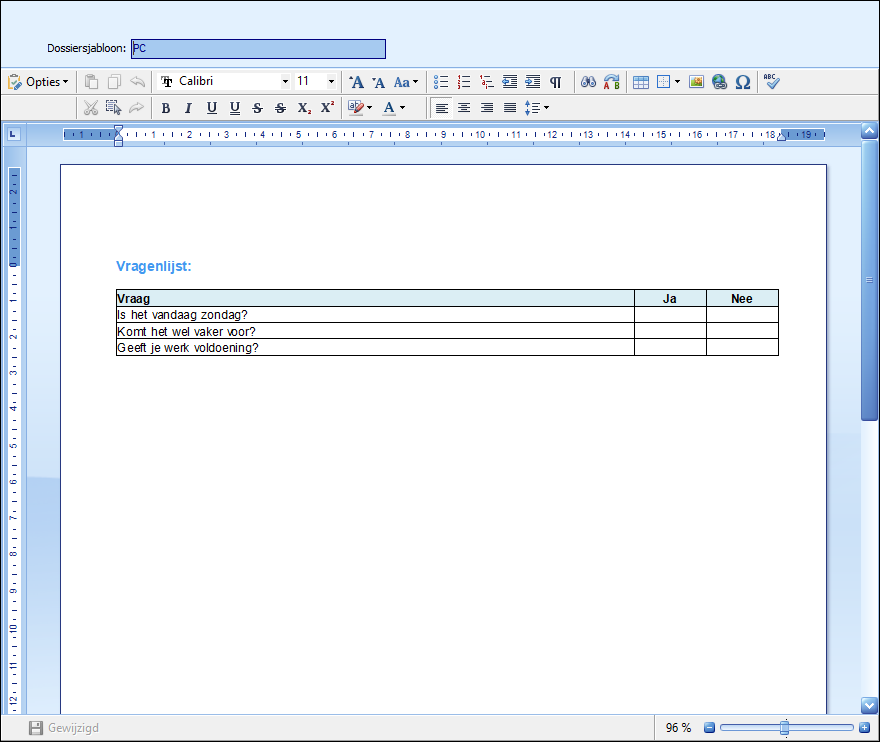Toggle italic formatting
The image size is (880, 742).
coord(188,108)
